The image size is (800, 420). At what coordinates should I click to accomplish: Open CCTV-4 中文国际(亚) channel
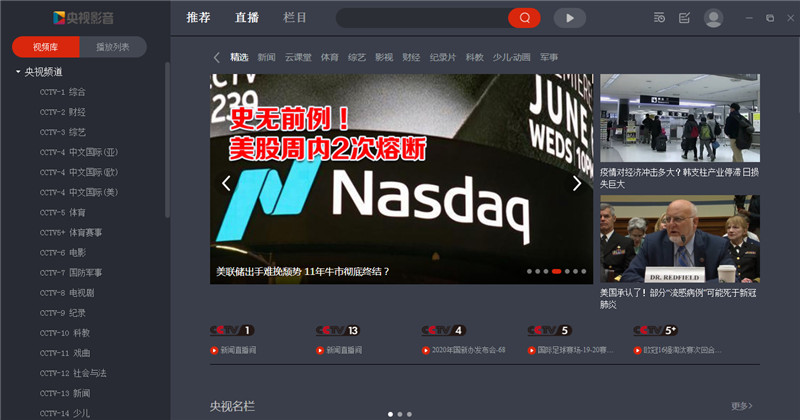79,152
